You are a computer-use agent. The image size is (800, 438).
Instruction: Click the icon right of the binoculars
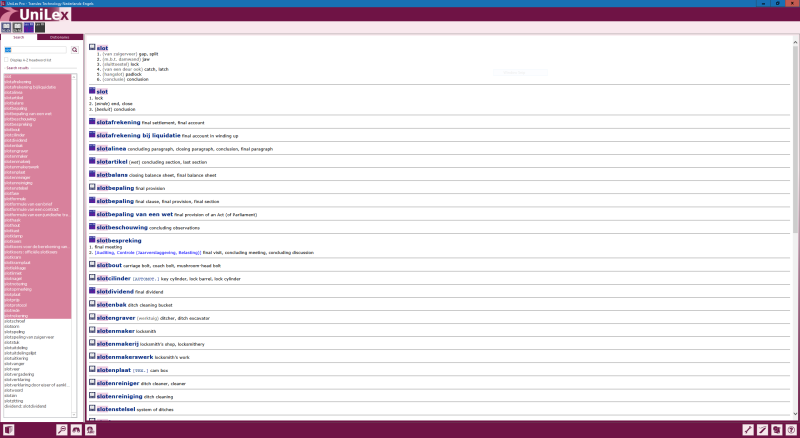[x=90, y=430]
